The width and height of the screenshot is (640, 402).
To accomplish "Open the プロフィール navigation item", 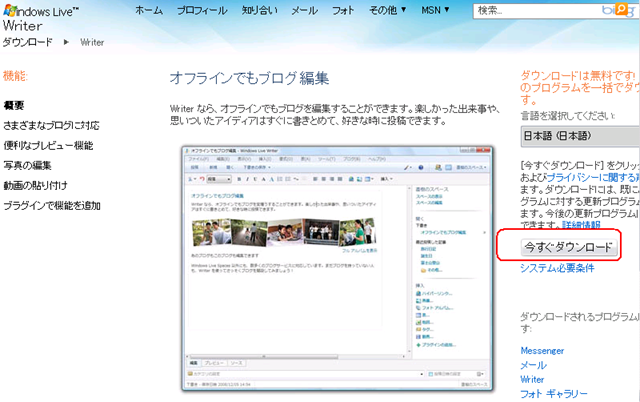I will pyautogui.click(x=202, y=10).
